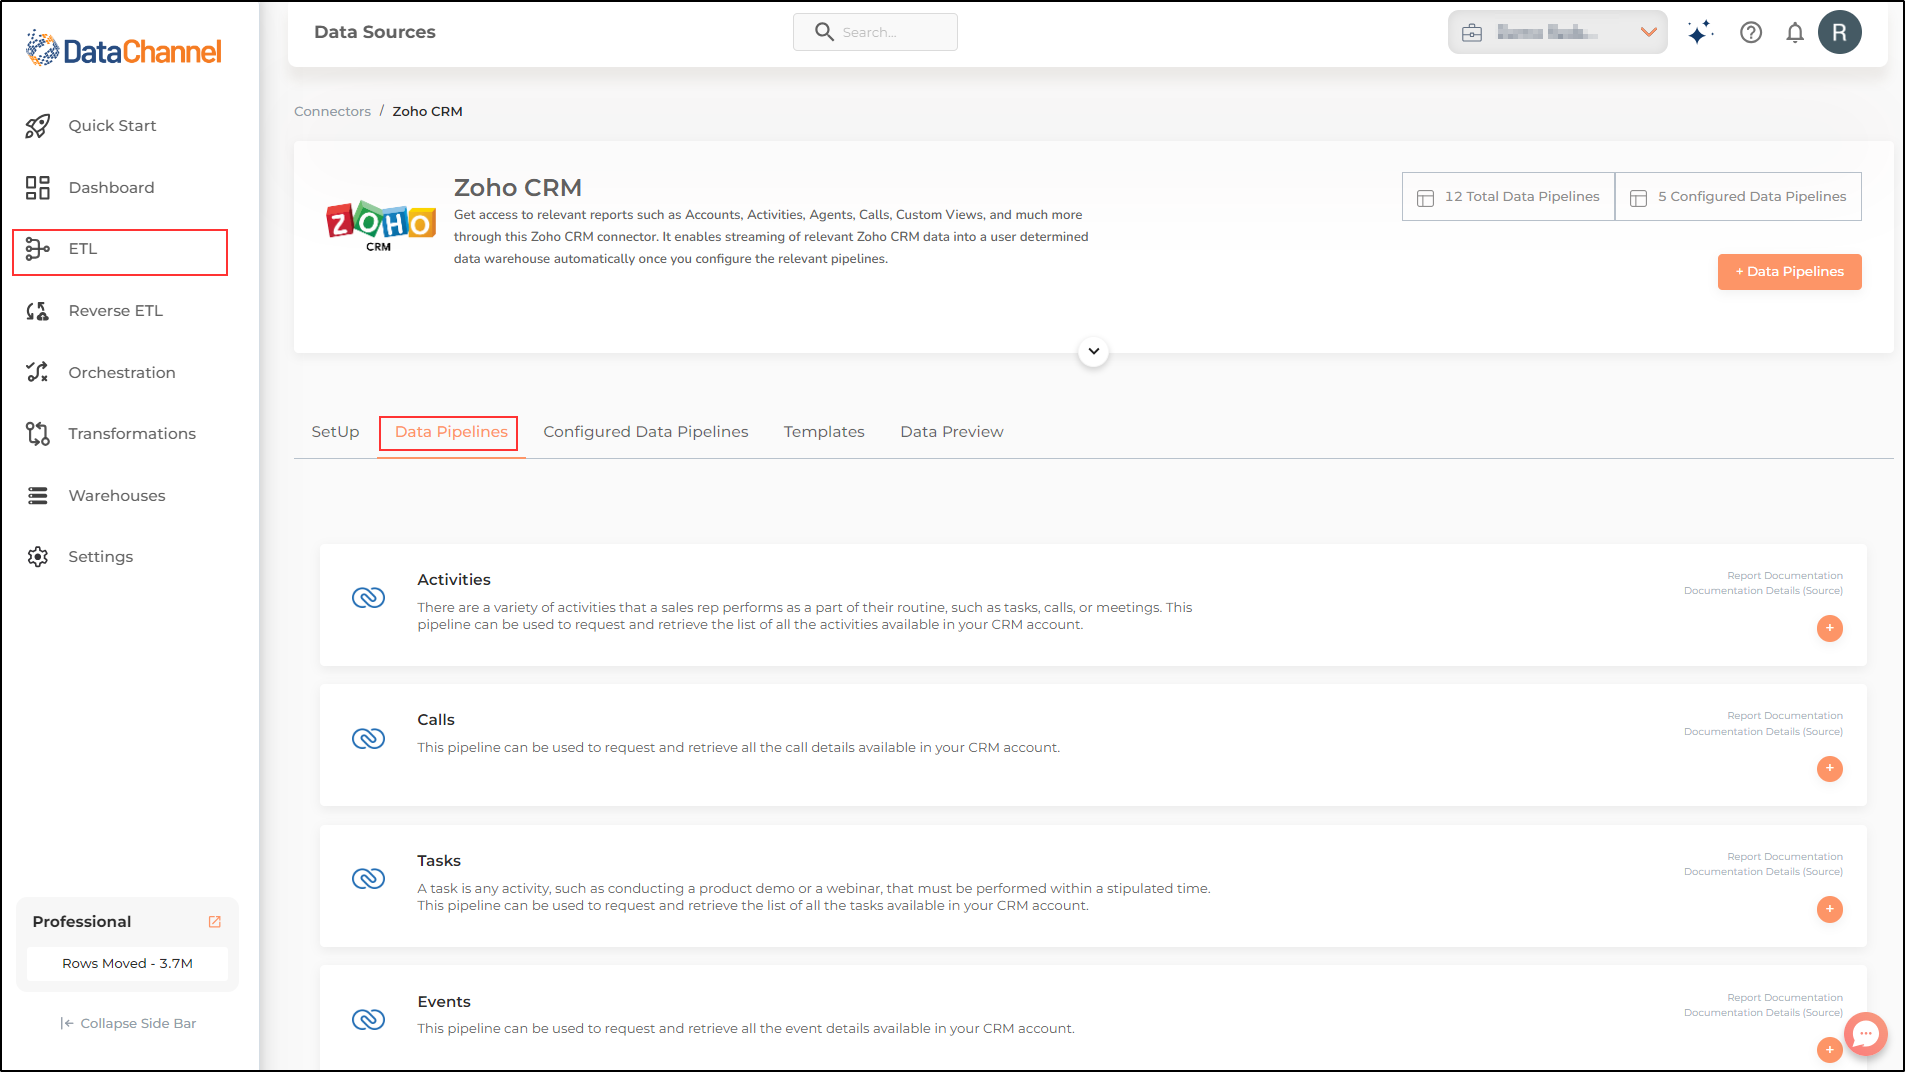Click the orange + Data Pipelines button
Screen dimensions: 1905x1072
tap(1790, 272)
